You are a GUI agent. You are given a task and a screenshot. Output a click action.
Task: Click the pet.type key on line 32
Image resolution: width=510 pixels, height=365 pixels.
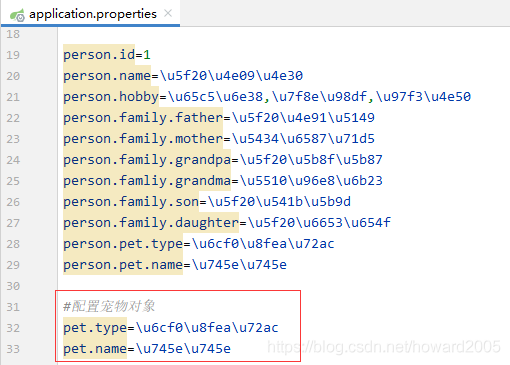coord(95,328)
